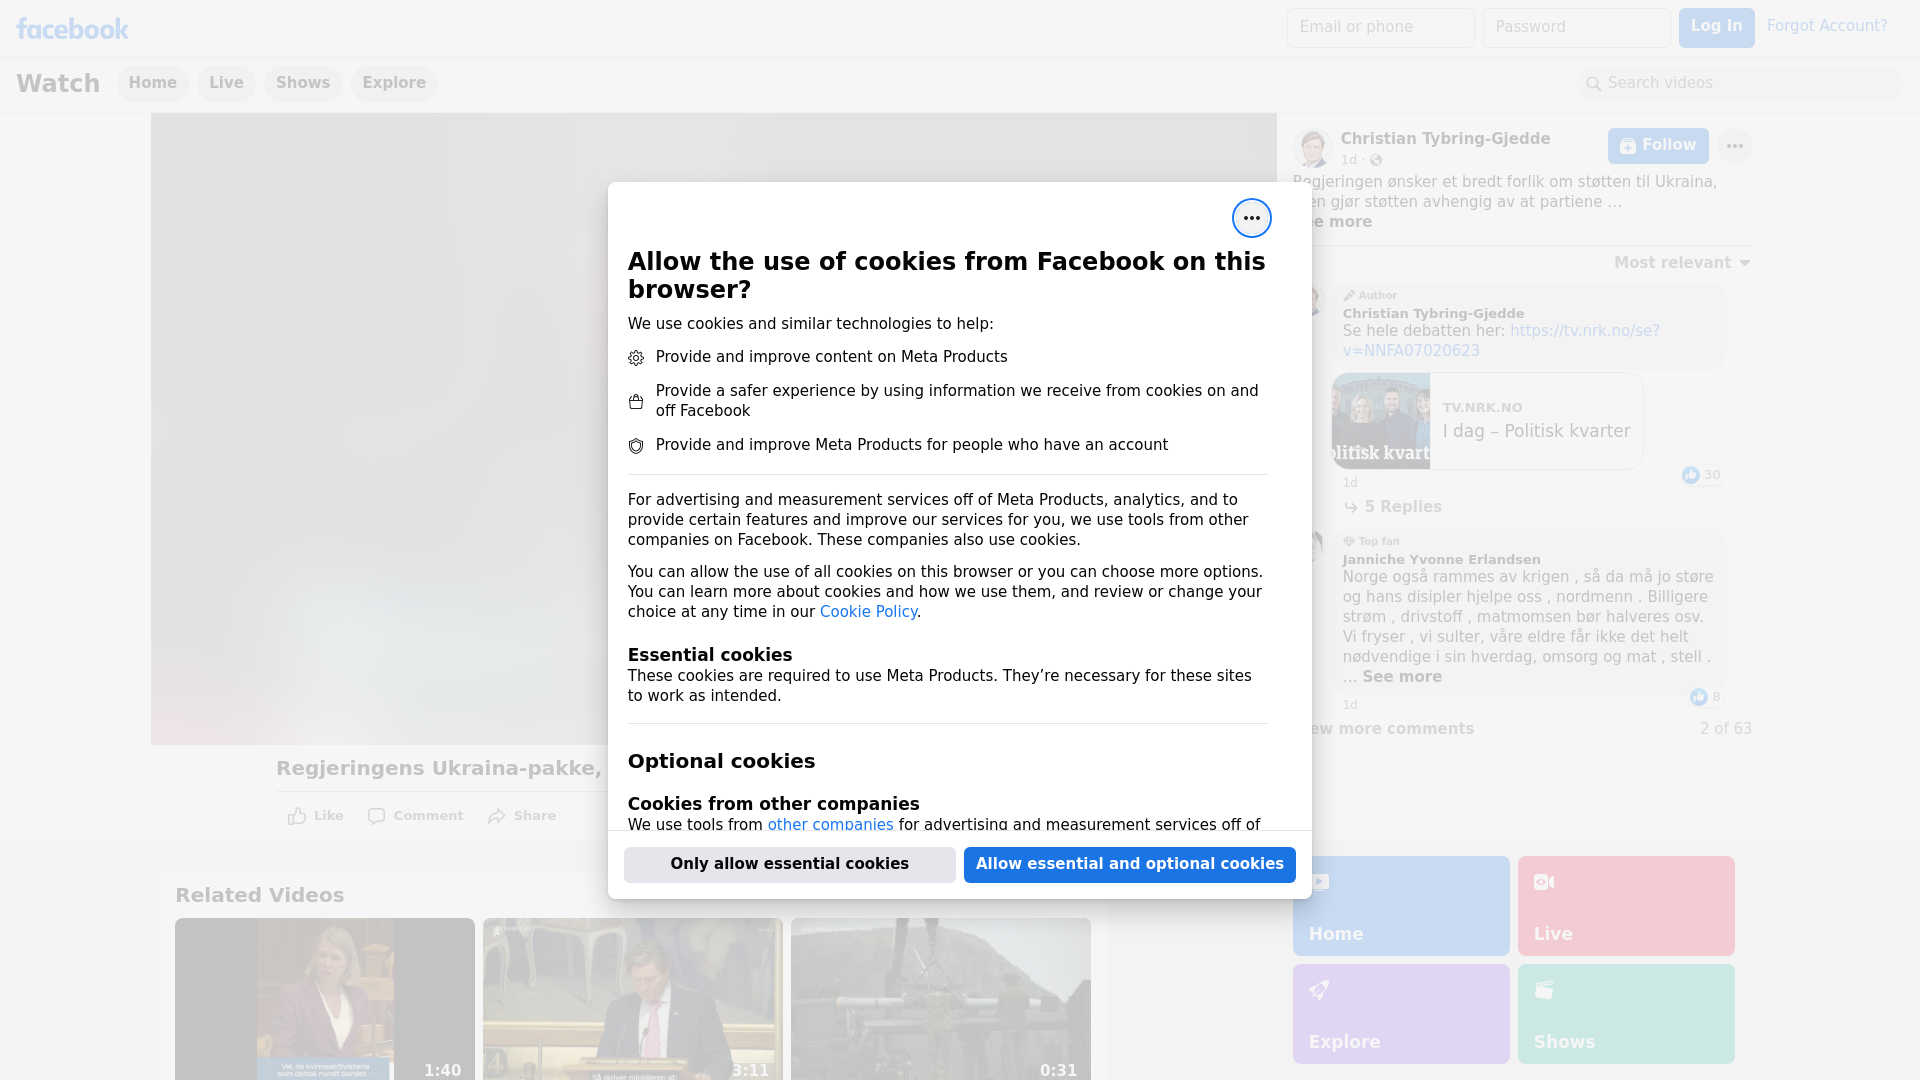Click the 'Optional cookies' heading

click(721, 761)
